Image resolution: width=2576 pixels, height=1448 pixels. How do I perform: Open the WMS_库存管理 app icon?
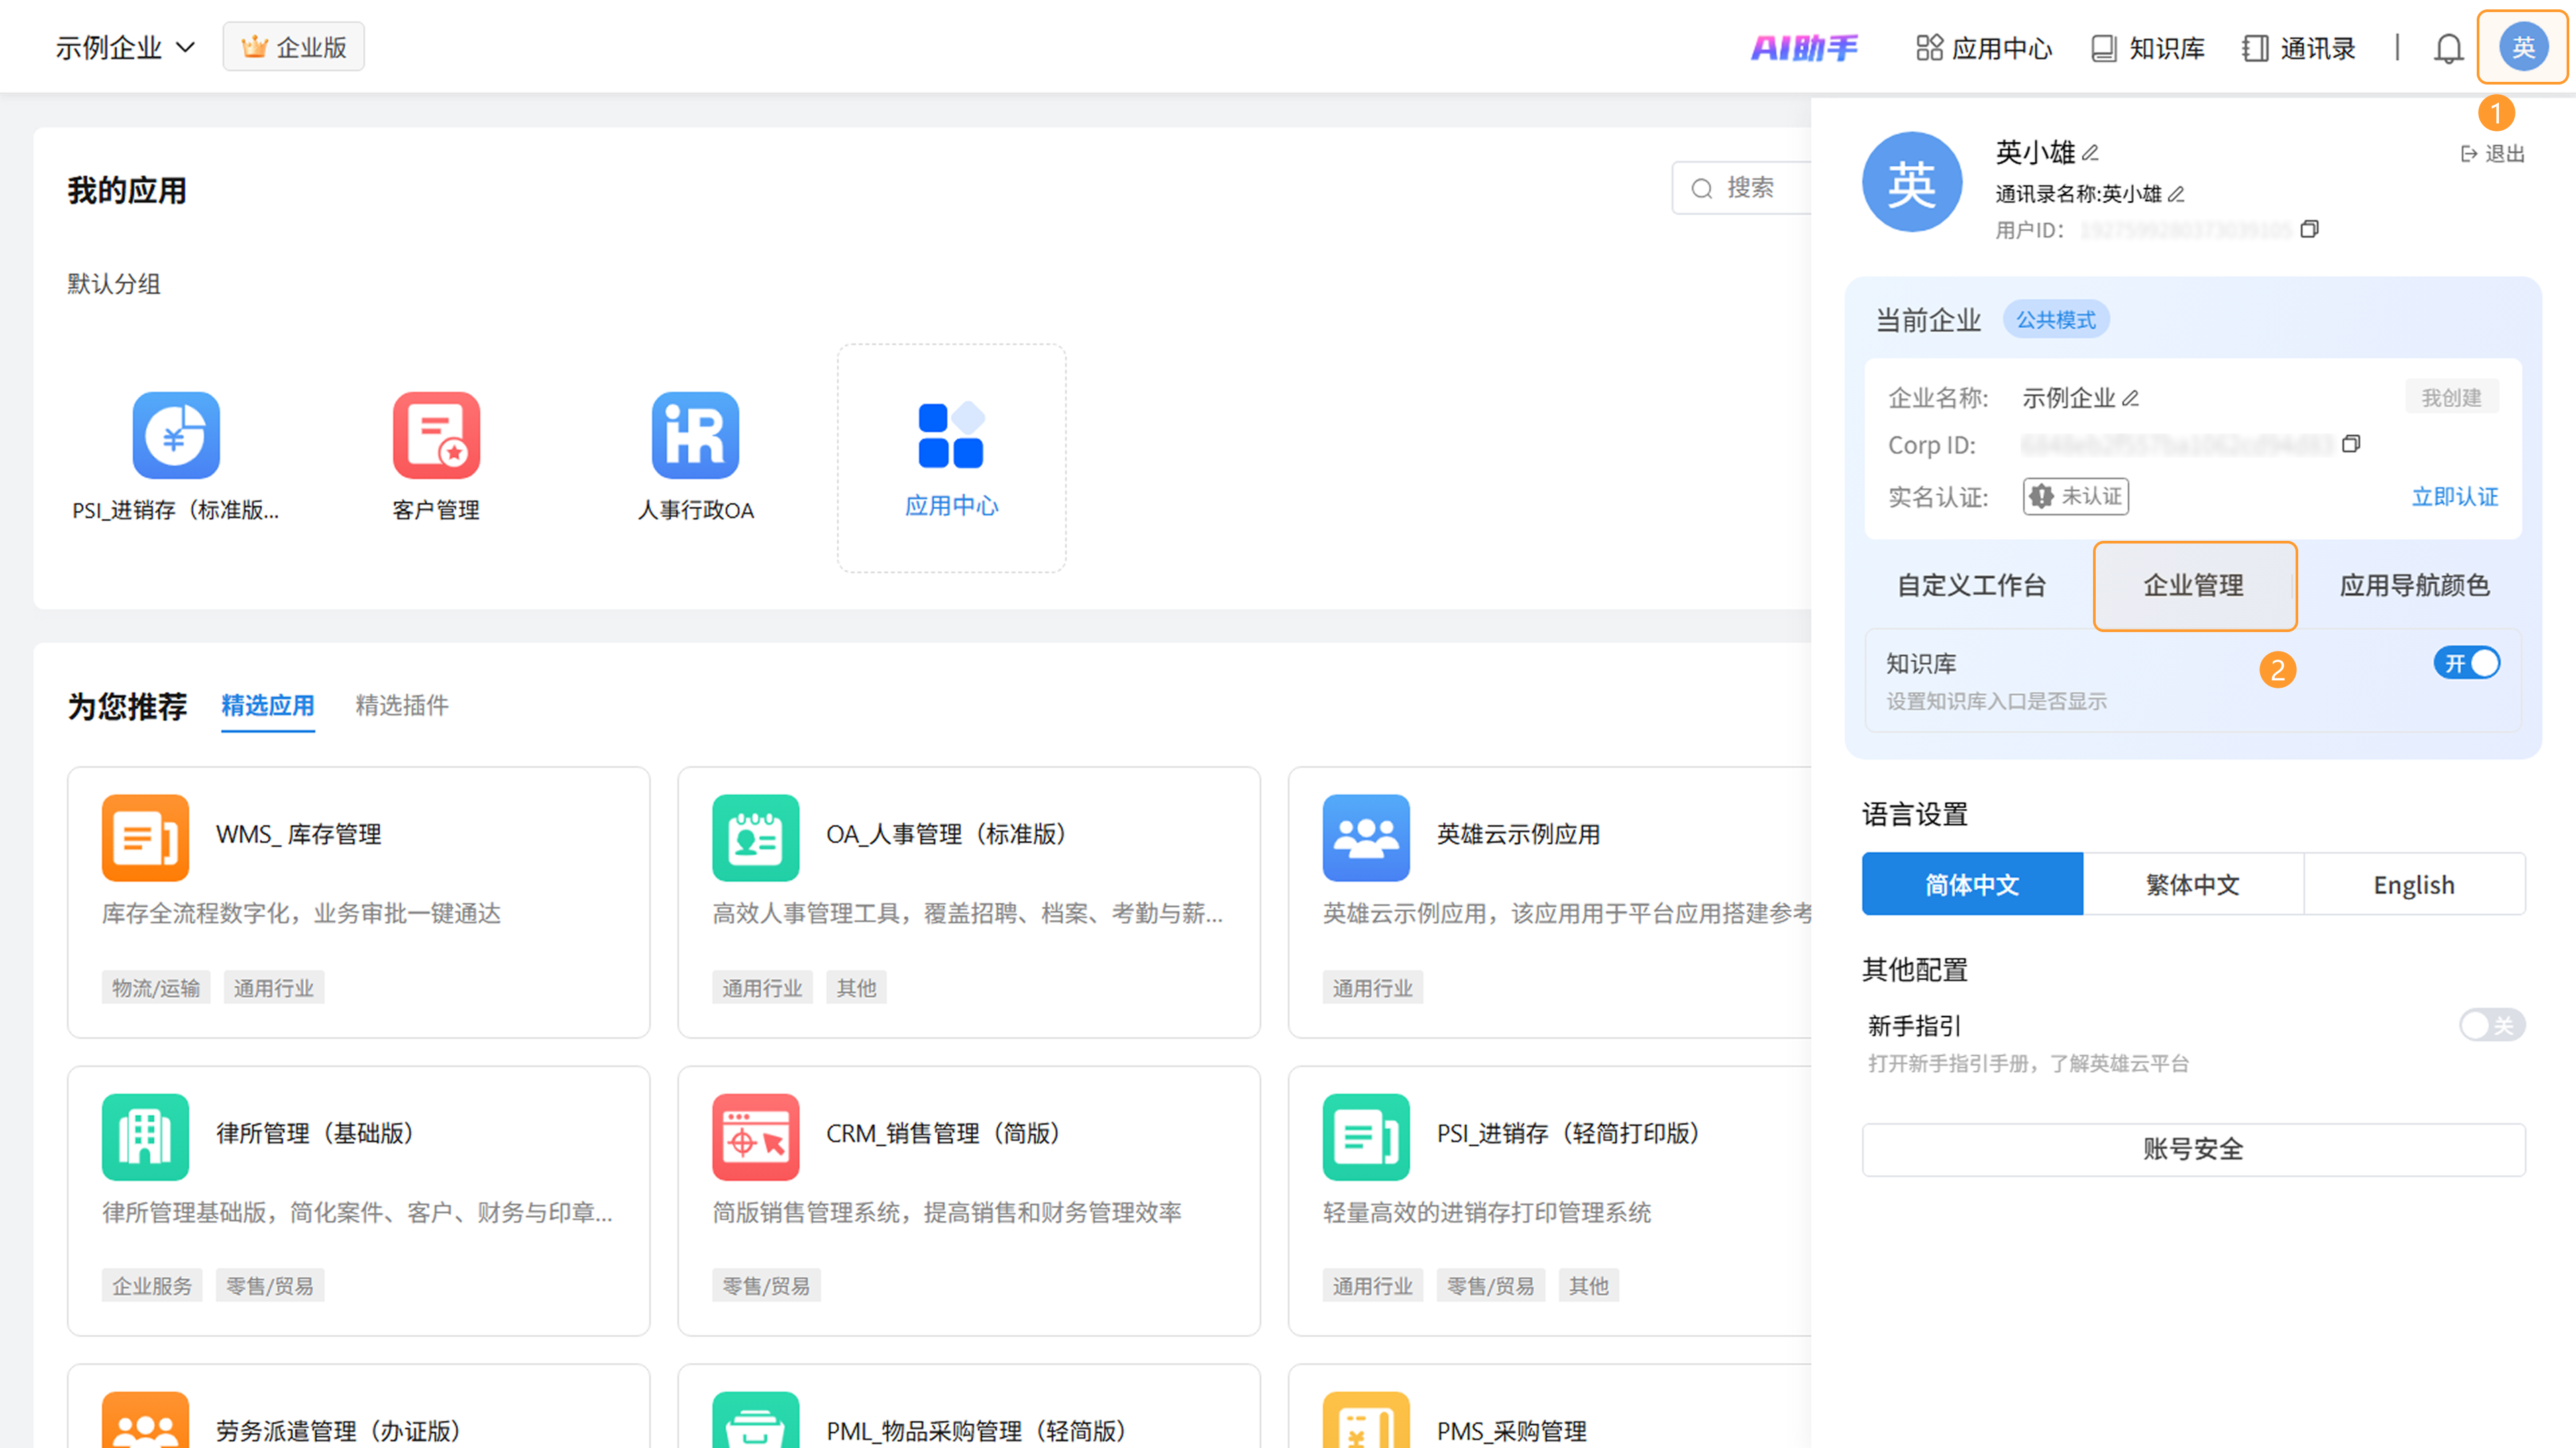coord(145,837)
